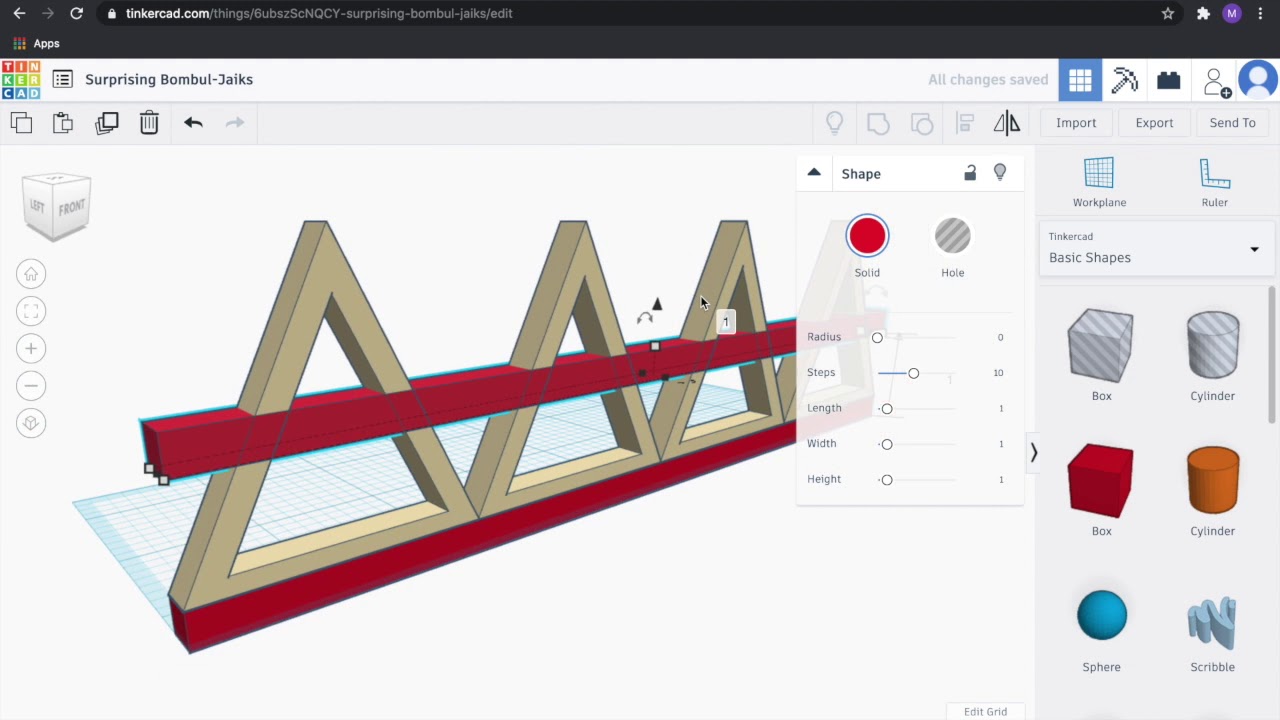Viewport: 1280px width, 720px height.
Task: Select the Workplane tool
Action: [1099, 182]
